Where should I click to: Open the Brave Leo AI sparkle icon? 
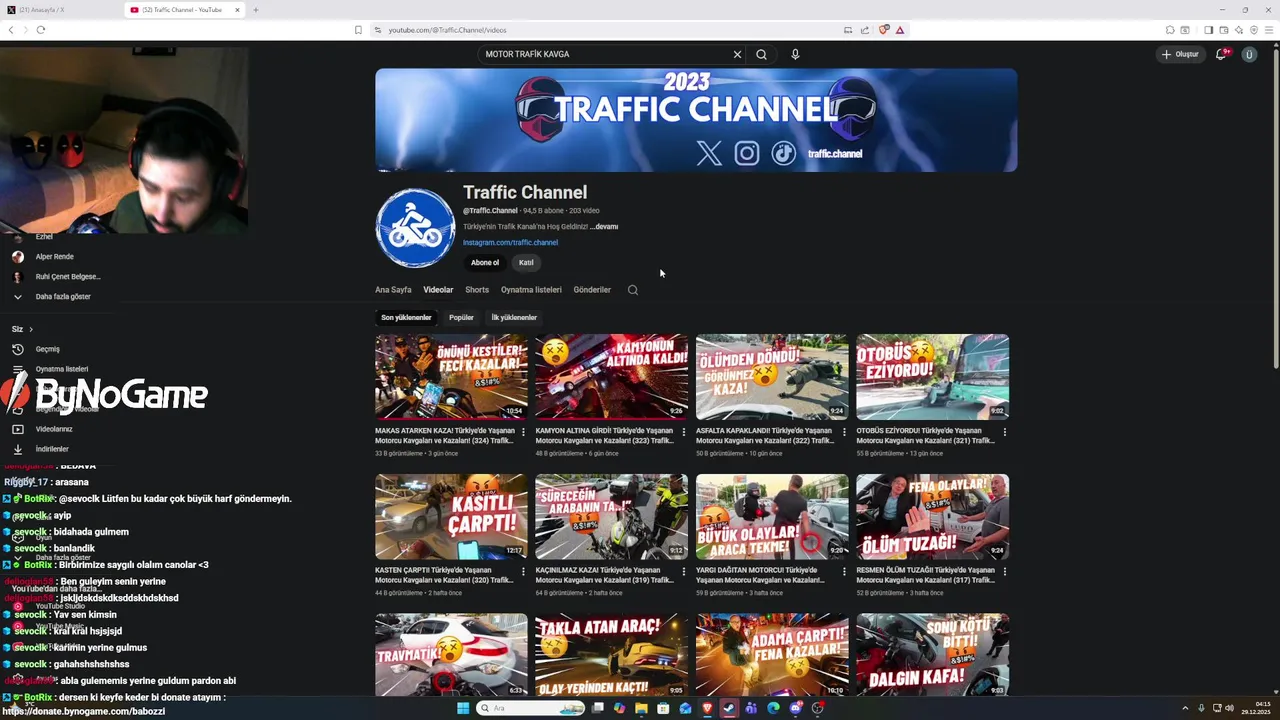click(x=1238, y=30)
